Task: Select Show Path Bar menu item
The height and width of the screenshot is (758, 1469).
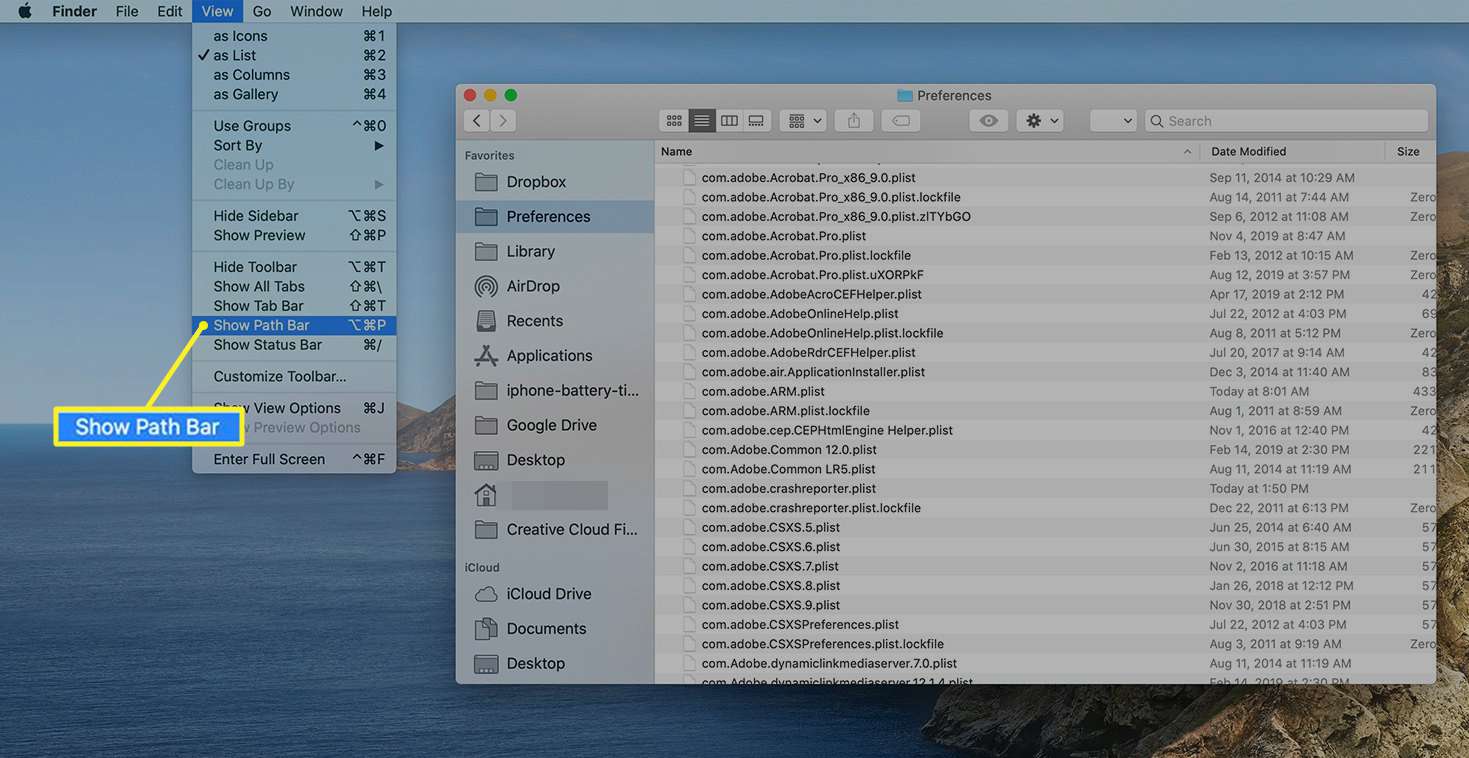Action: click(261, 326)
